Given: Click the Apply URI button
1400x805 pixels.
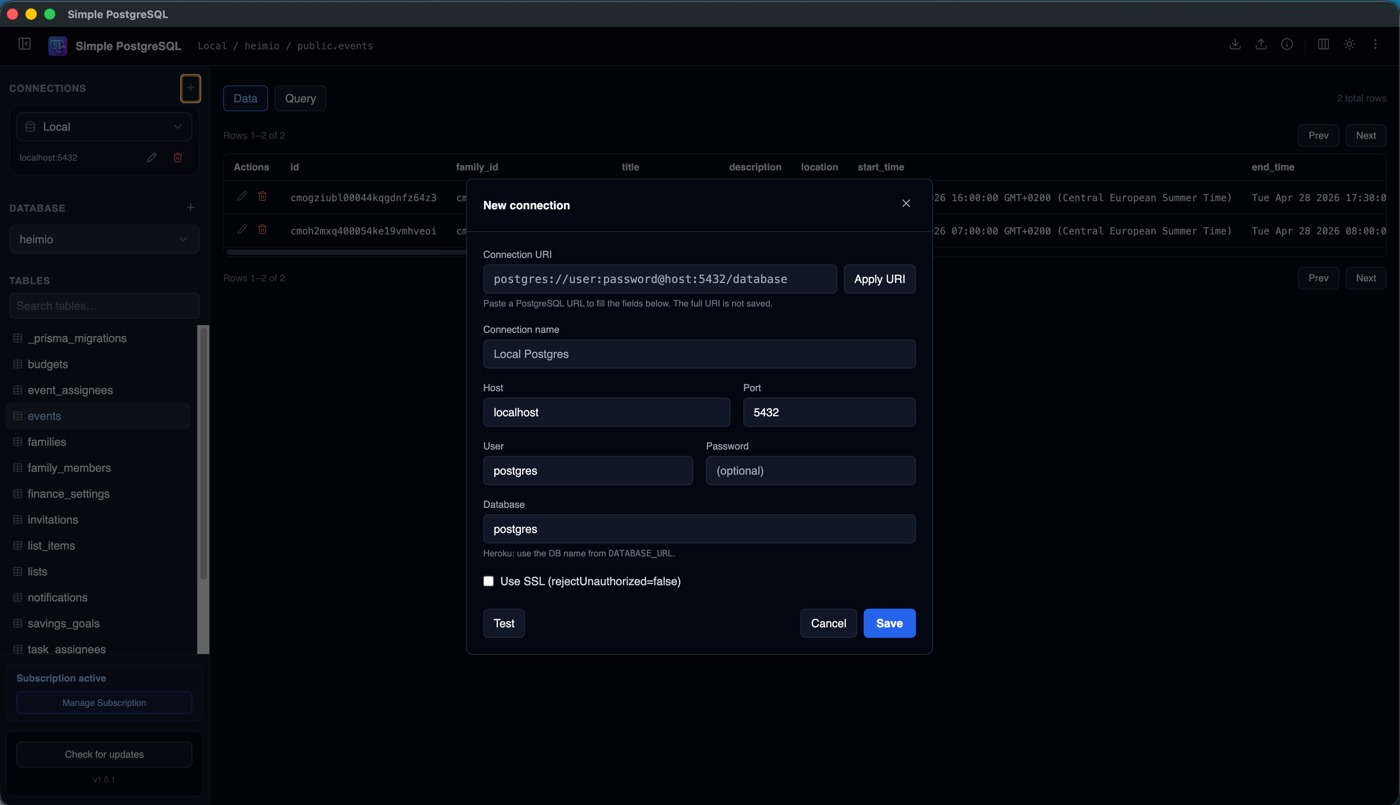Looking at the screenshot, I should 879,279.
